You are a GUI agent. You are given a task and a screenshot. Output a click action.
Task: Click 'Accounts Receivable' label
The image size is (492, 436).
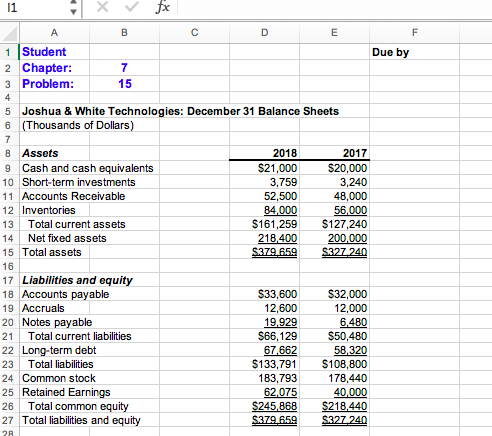click(x=73, y=196)
